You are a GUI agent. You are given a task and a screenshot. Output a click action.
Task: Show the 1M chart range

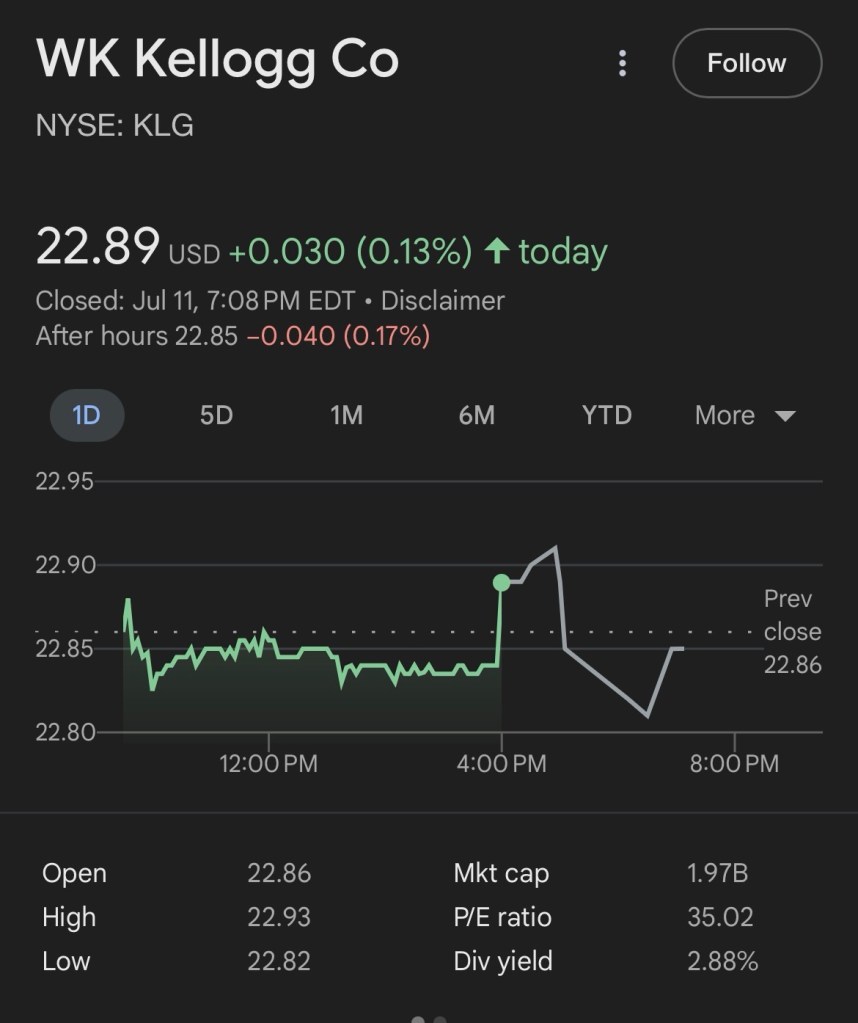coord(346,415)
